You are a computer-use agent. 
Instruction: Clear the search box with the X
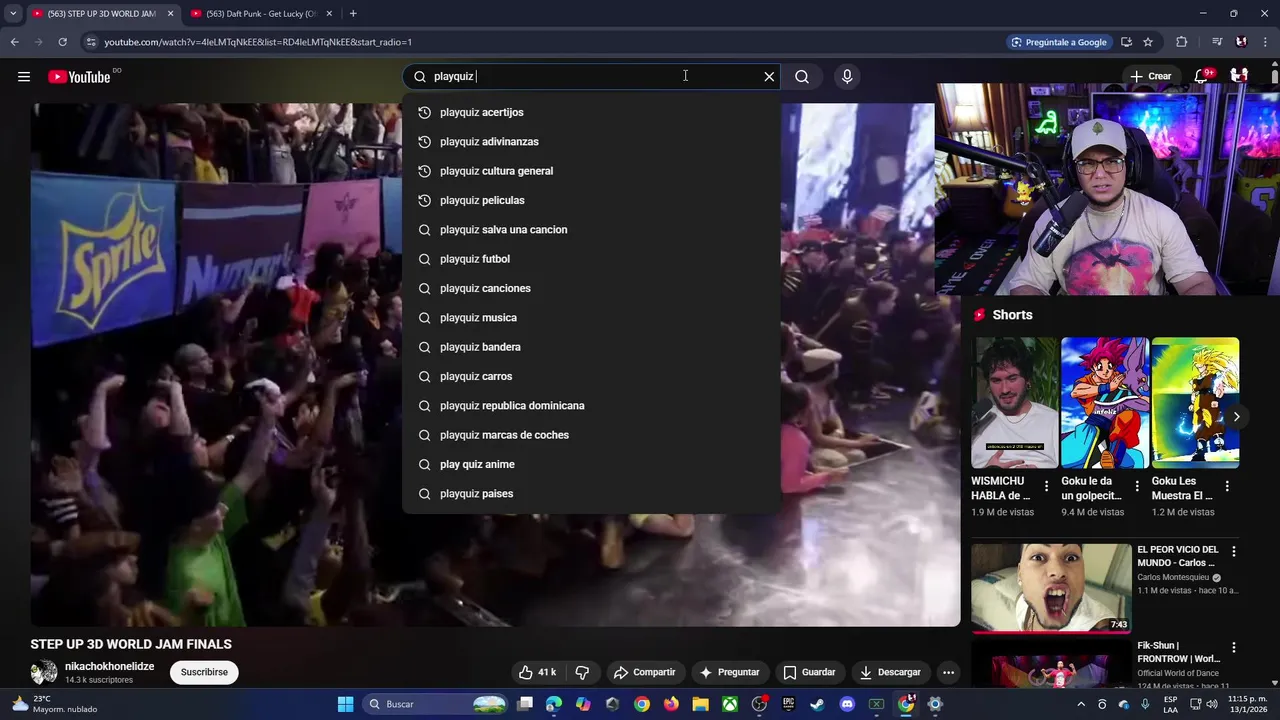769,77
